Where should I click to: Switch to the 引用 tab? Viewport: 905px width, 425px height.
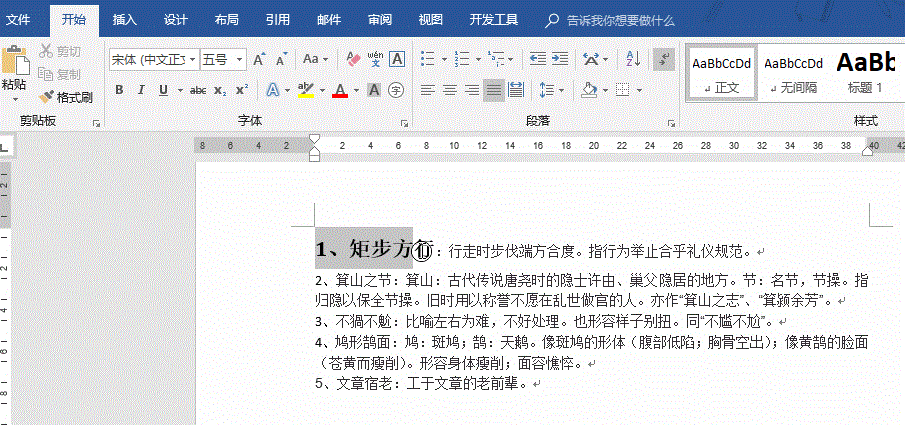point(278,20)
